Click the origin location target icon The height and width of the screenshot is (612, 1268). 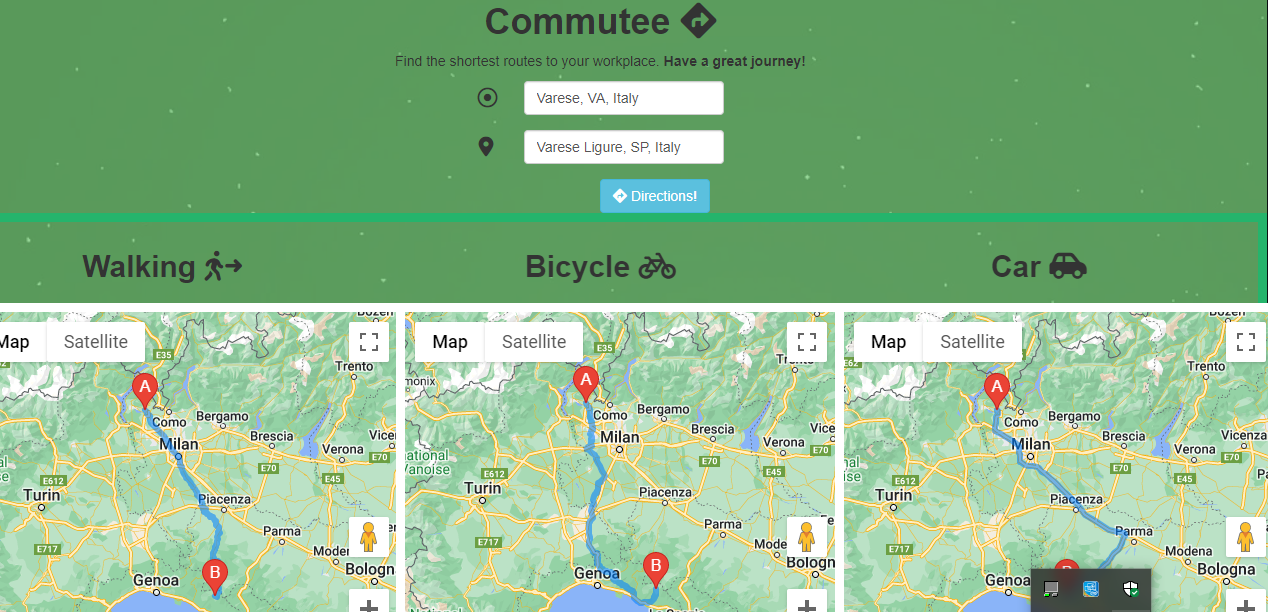click(x=487, y=97)
